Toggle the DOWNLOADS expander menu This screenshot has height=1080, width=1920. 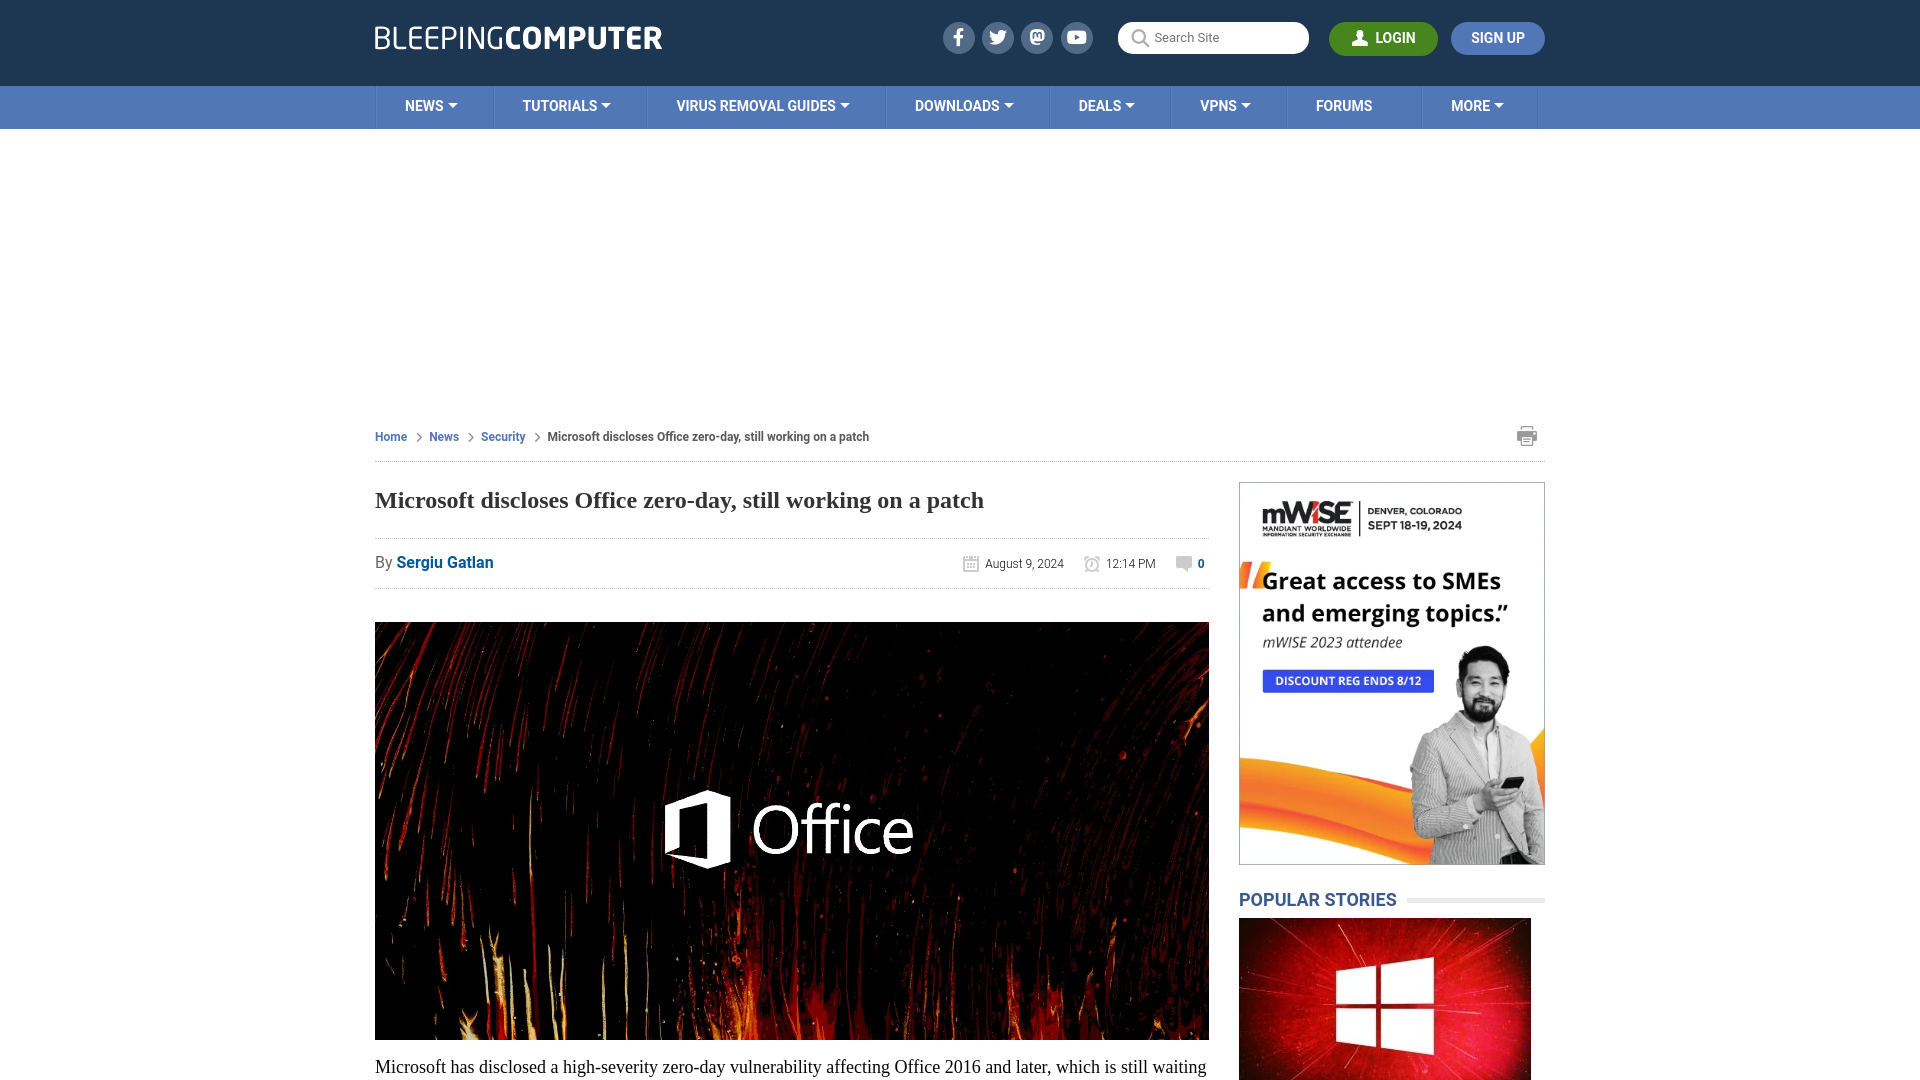[964, 105]
